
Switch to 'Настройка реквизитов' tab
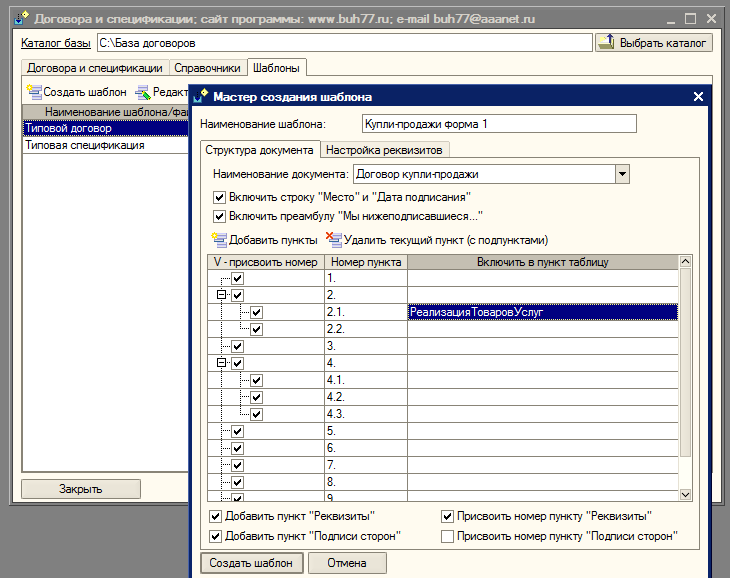coord(386,150)
